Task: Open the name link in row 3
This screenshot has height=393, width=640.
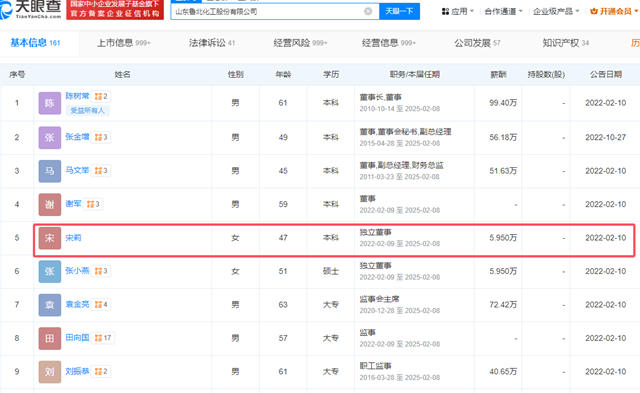Action: 77,170
